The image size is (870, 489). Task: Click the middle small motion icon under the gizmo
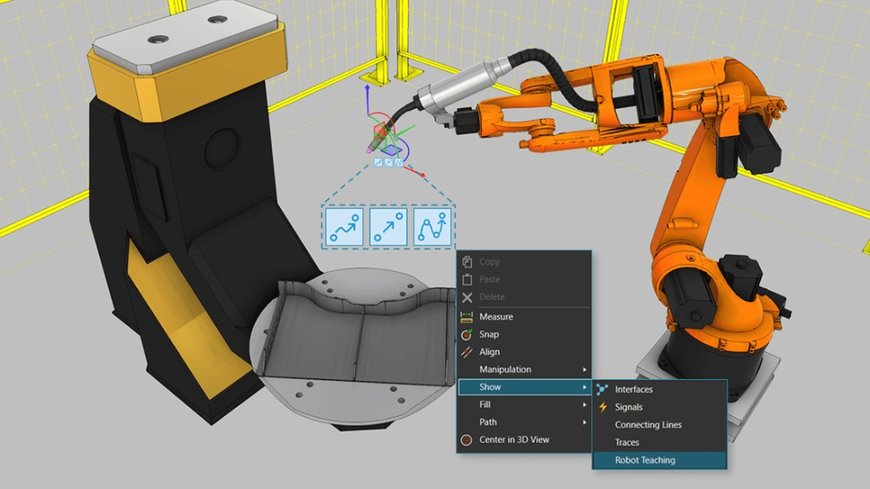388,163
